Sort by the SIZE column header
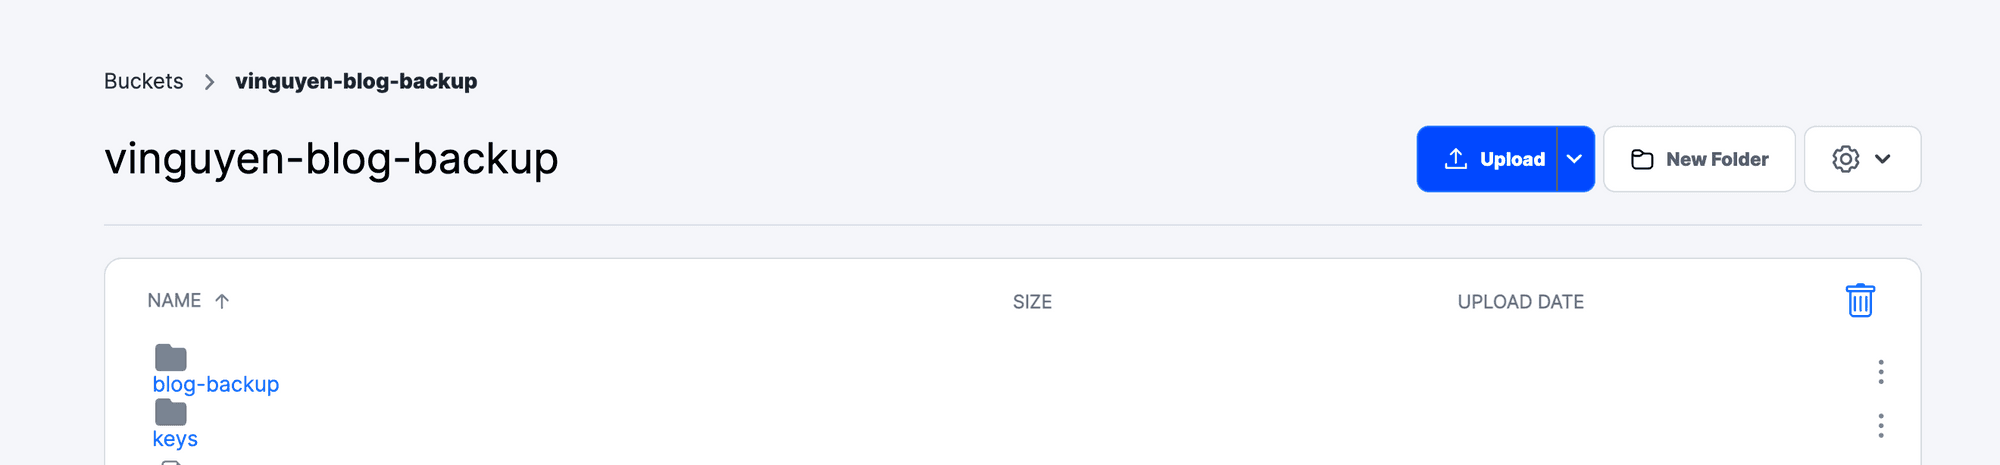The height and width of the screenshot is (465, 2000). (1032, 302)
